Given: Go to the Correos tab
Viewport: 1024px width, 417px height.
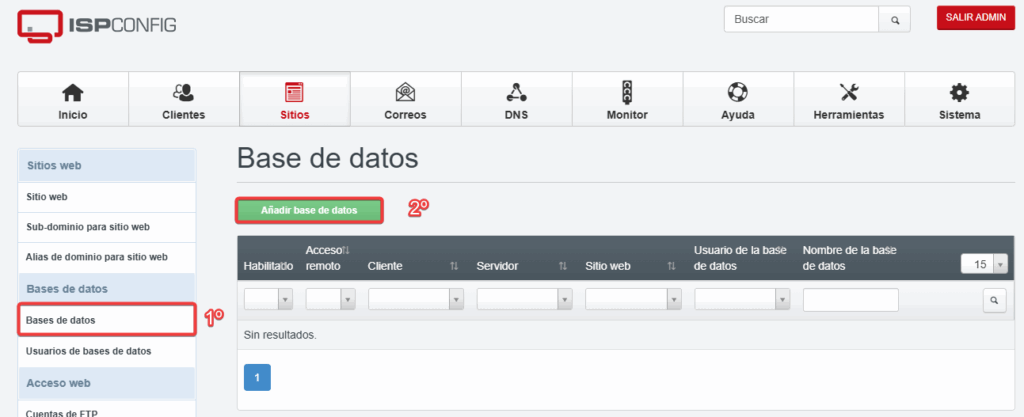Looking at the screenshot, I should [x=406, y=99].
